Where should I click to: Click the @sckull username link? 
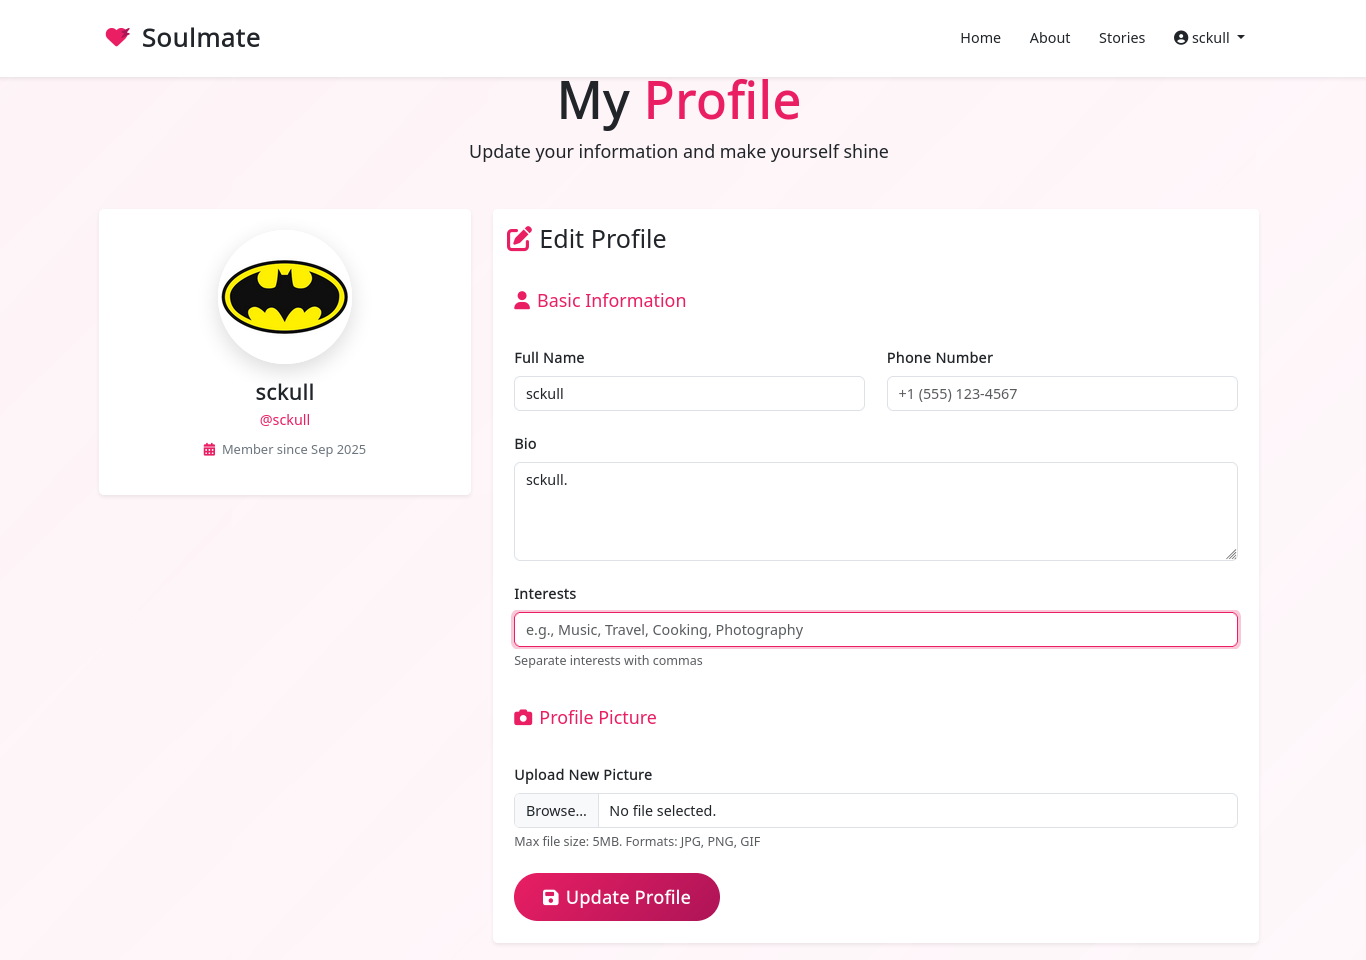click(285, 420)
